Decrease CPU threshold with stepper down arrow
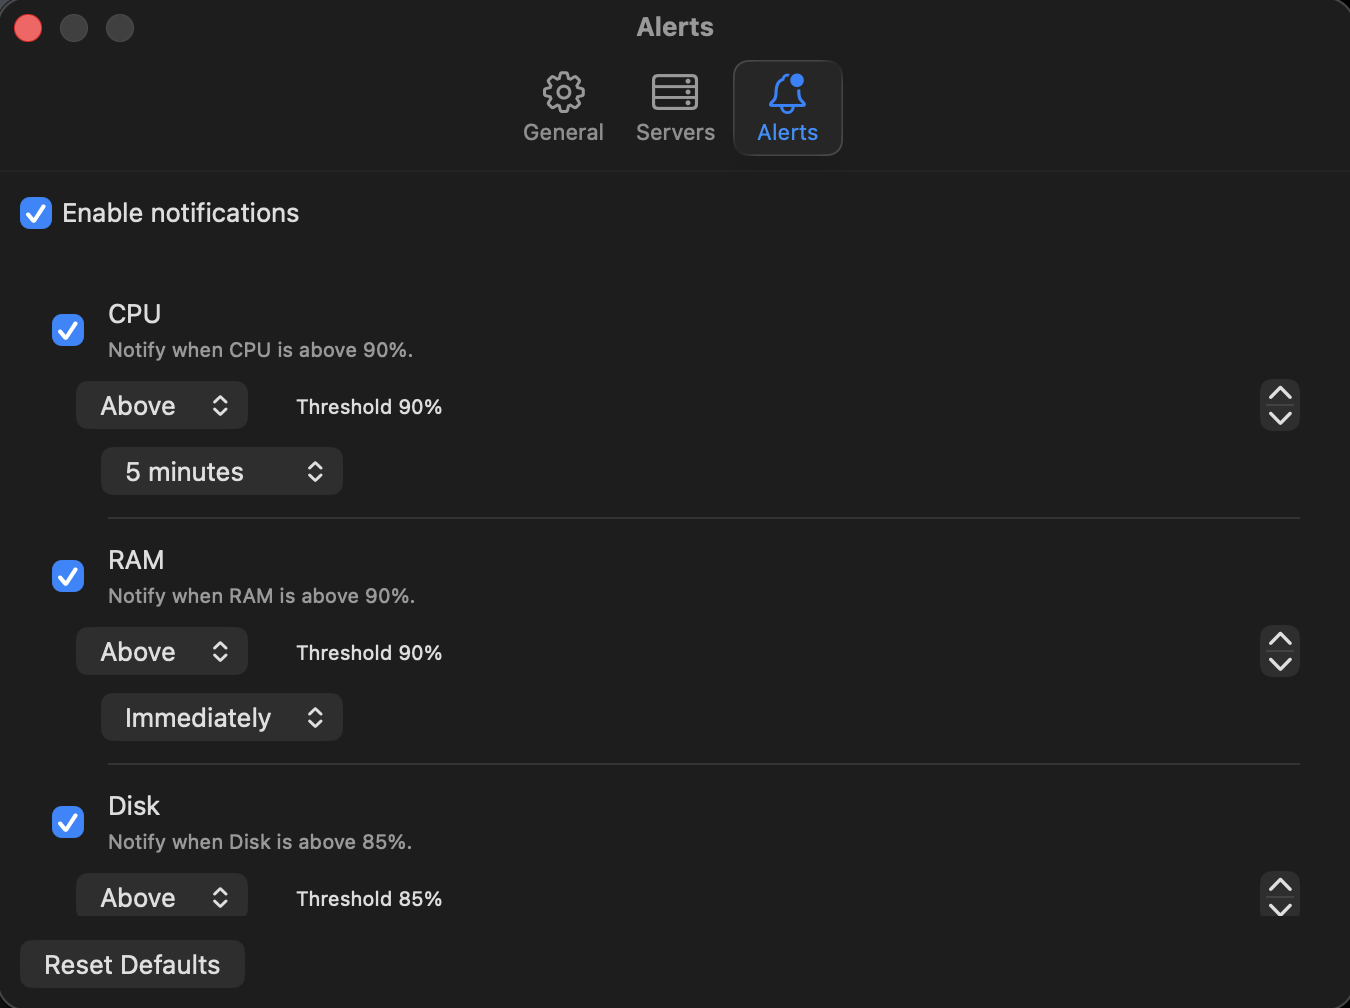The width and height of the screenshot is (1350, 1008). (1280, 418)
